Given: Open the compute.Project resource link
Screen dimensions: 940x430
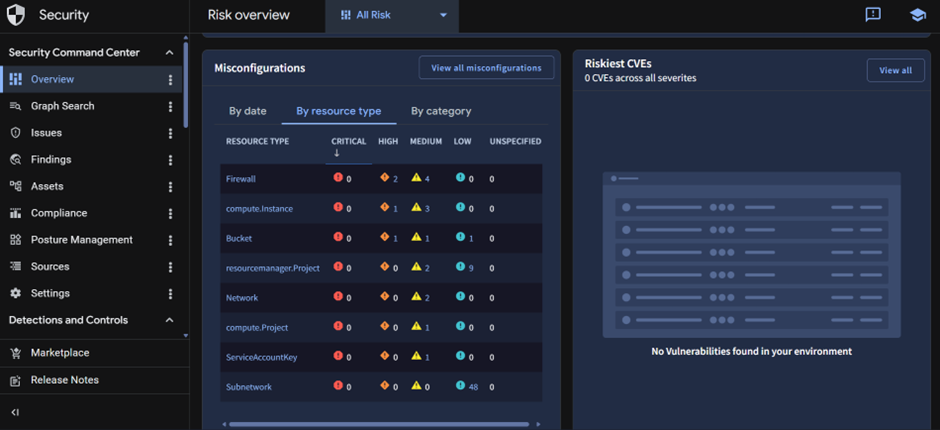Looking at the screenshot, I should click(257, 327).
